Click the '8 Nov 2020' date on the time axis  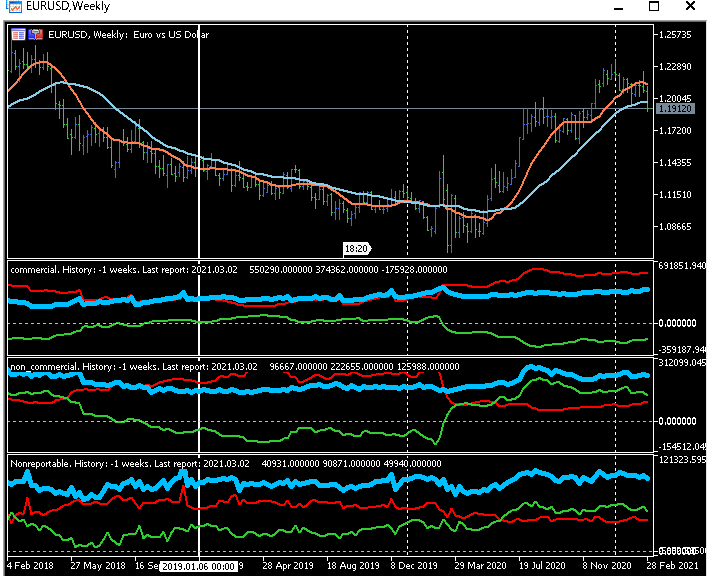point(606,566)
